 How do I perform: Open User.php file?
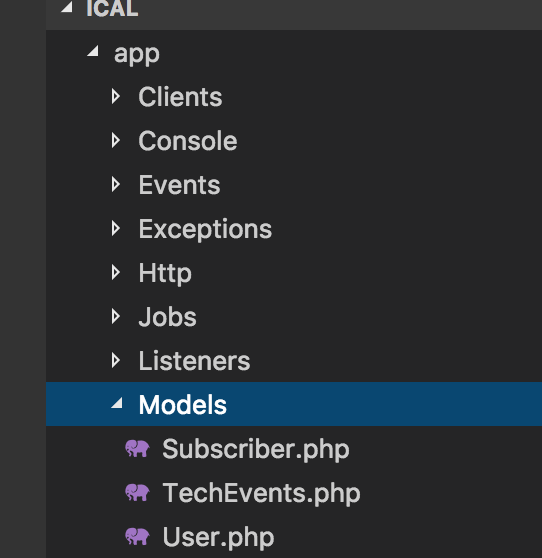(218, 537)
